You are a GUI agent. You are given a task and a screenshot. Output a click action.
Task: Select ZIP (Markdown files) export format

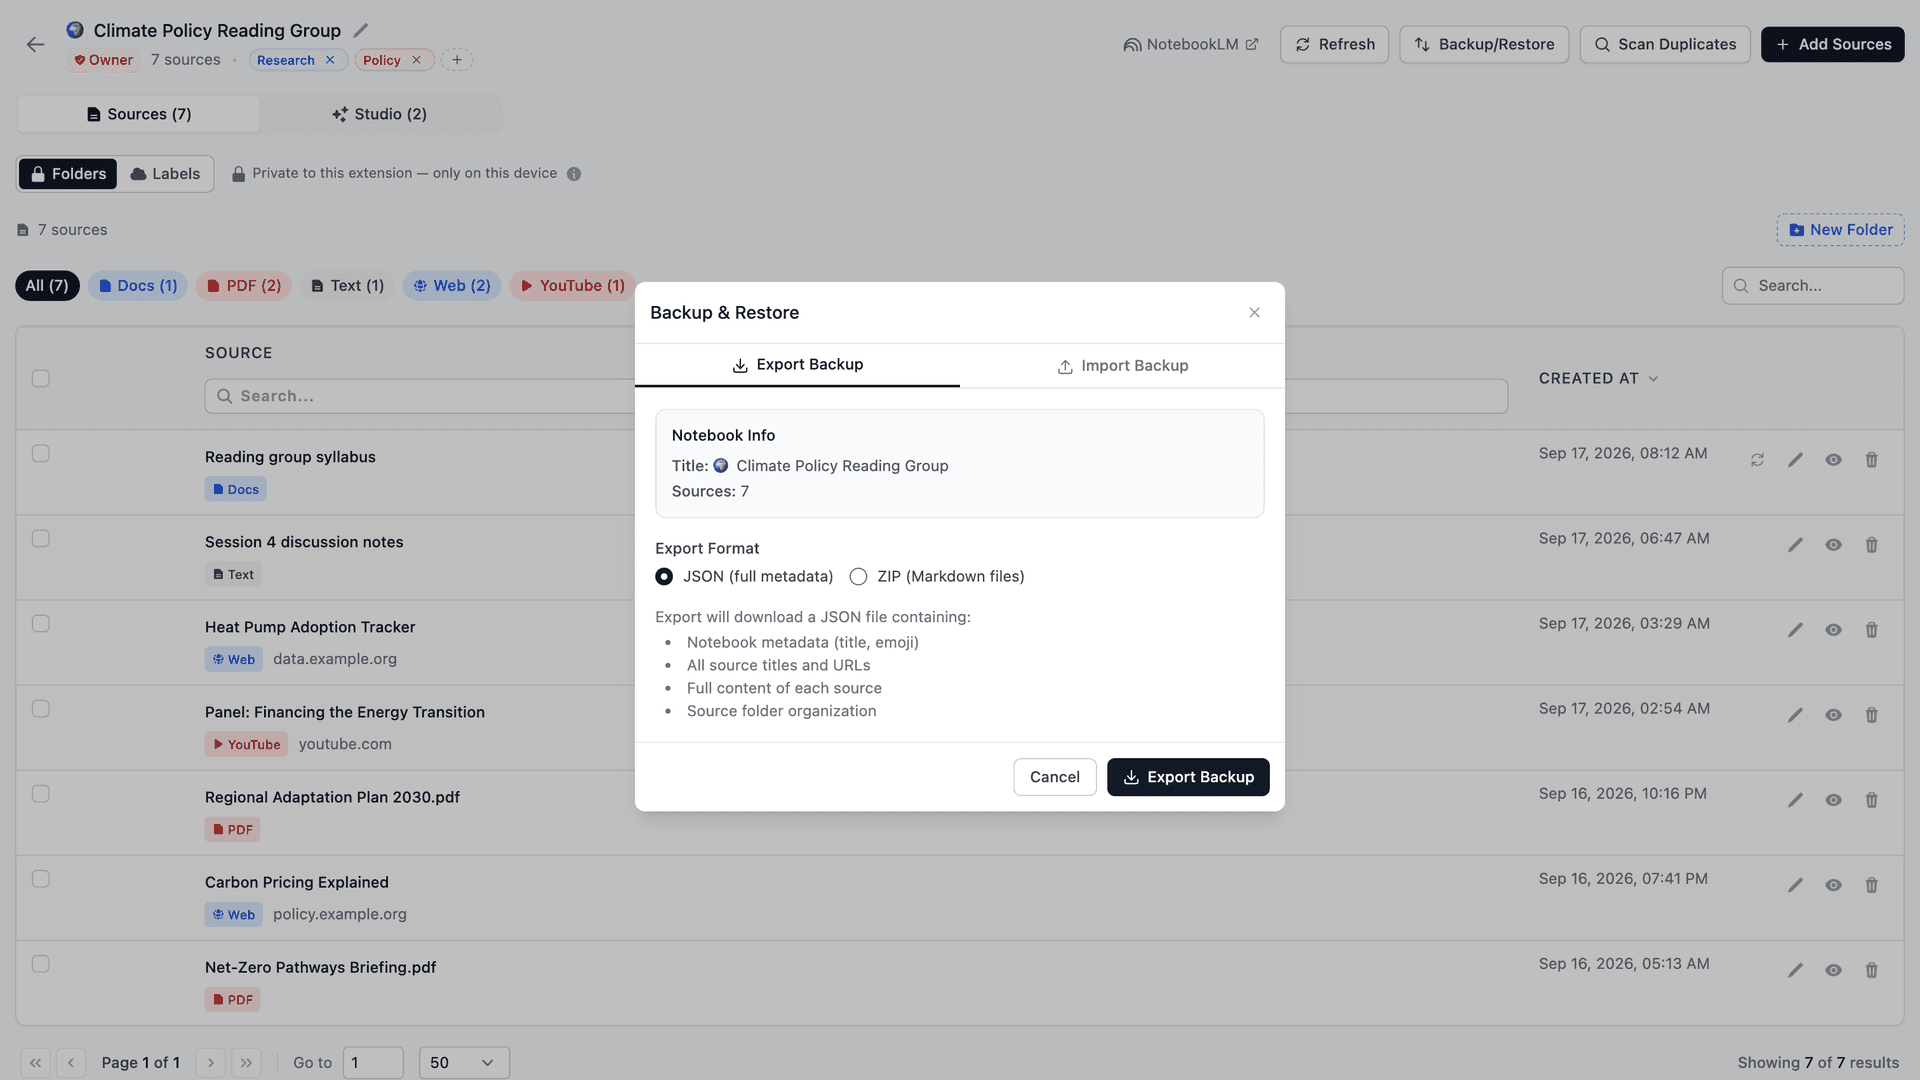(858, 577)
